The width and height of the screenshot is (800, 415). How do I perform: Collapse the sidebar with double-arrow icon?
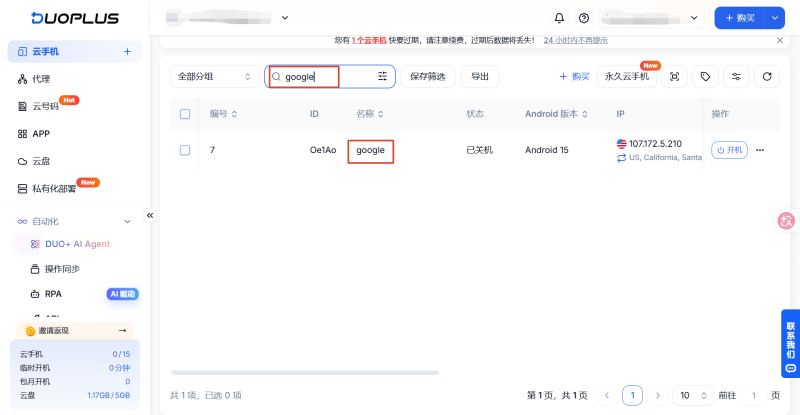(150, 215)
